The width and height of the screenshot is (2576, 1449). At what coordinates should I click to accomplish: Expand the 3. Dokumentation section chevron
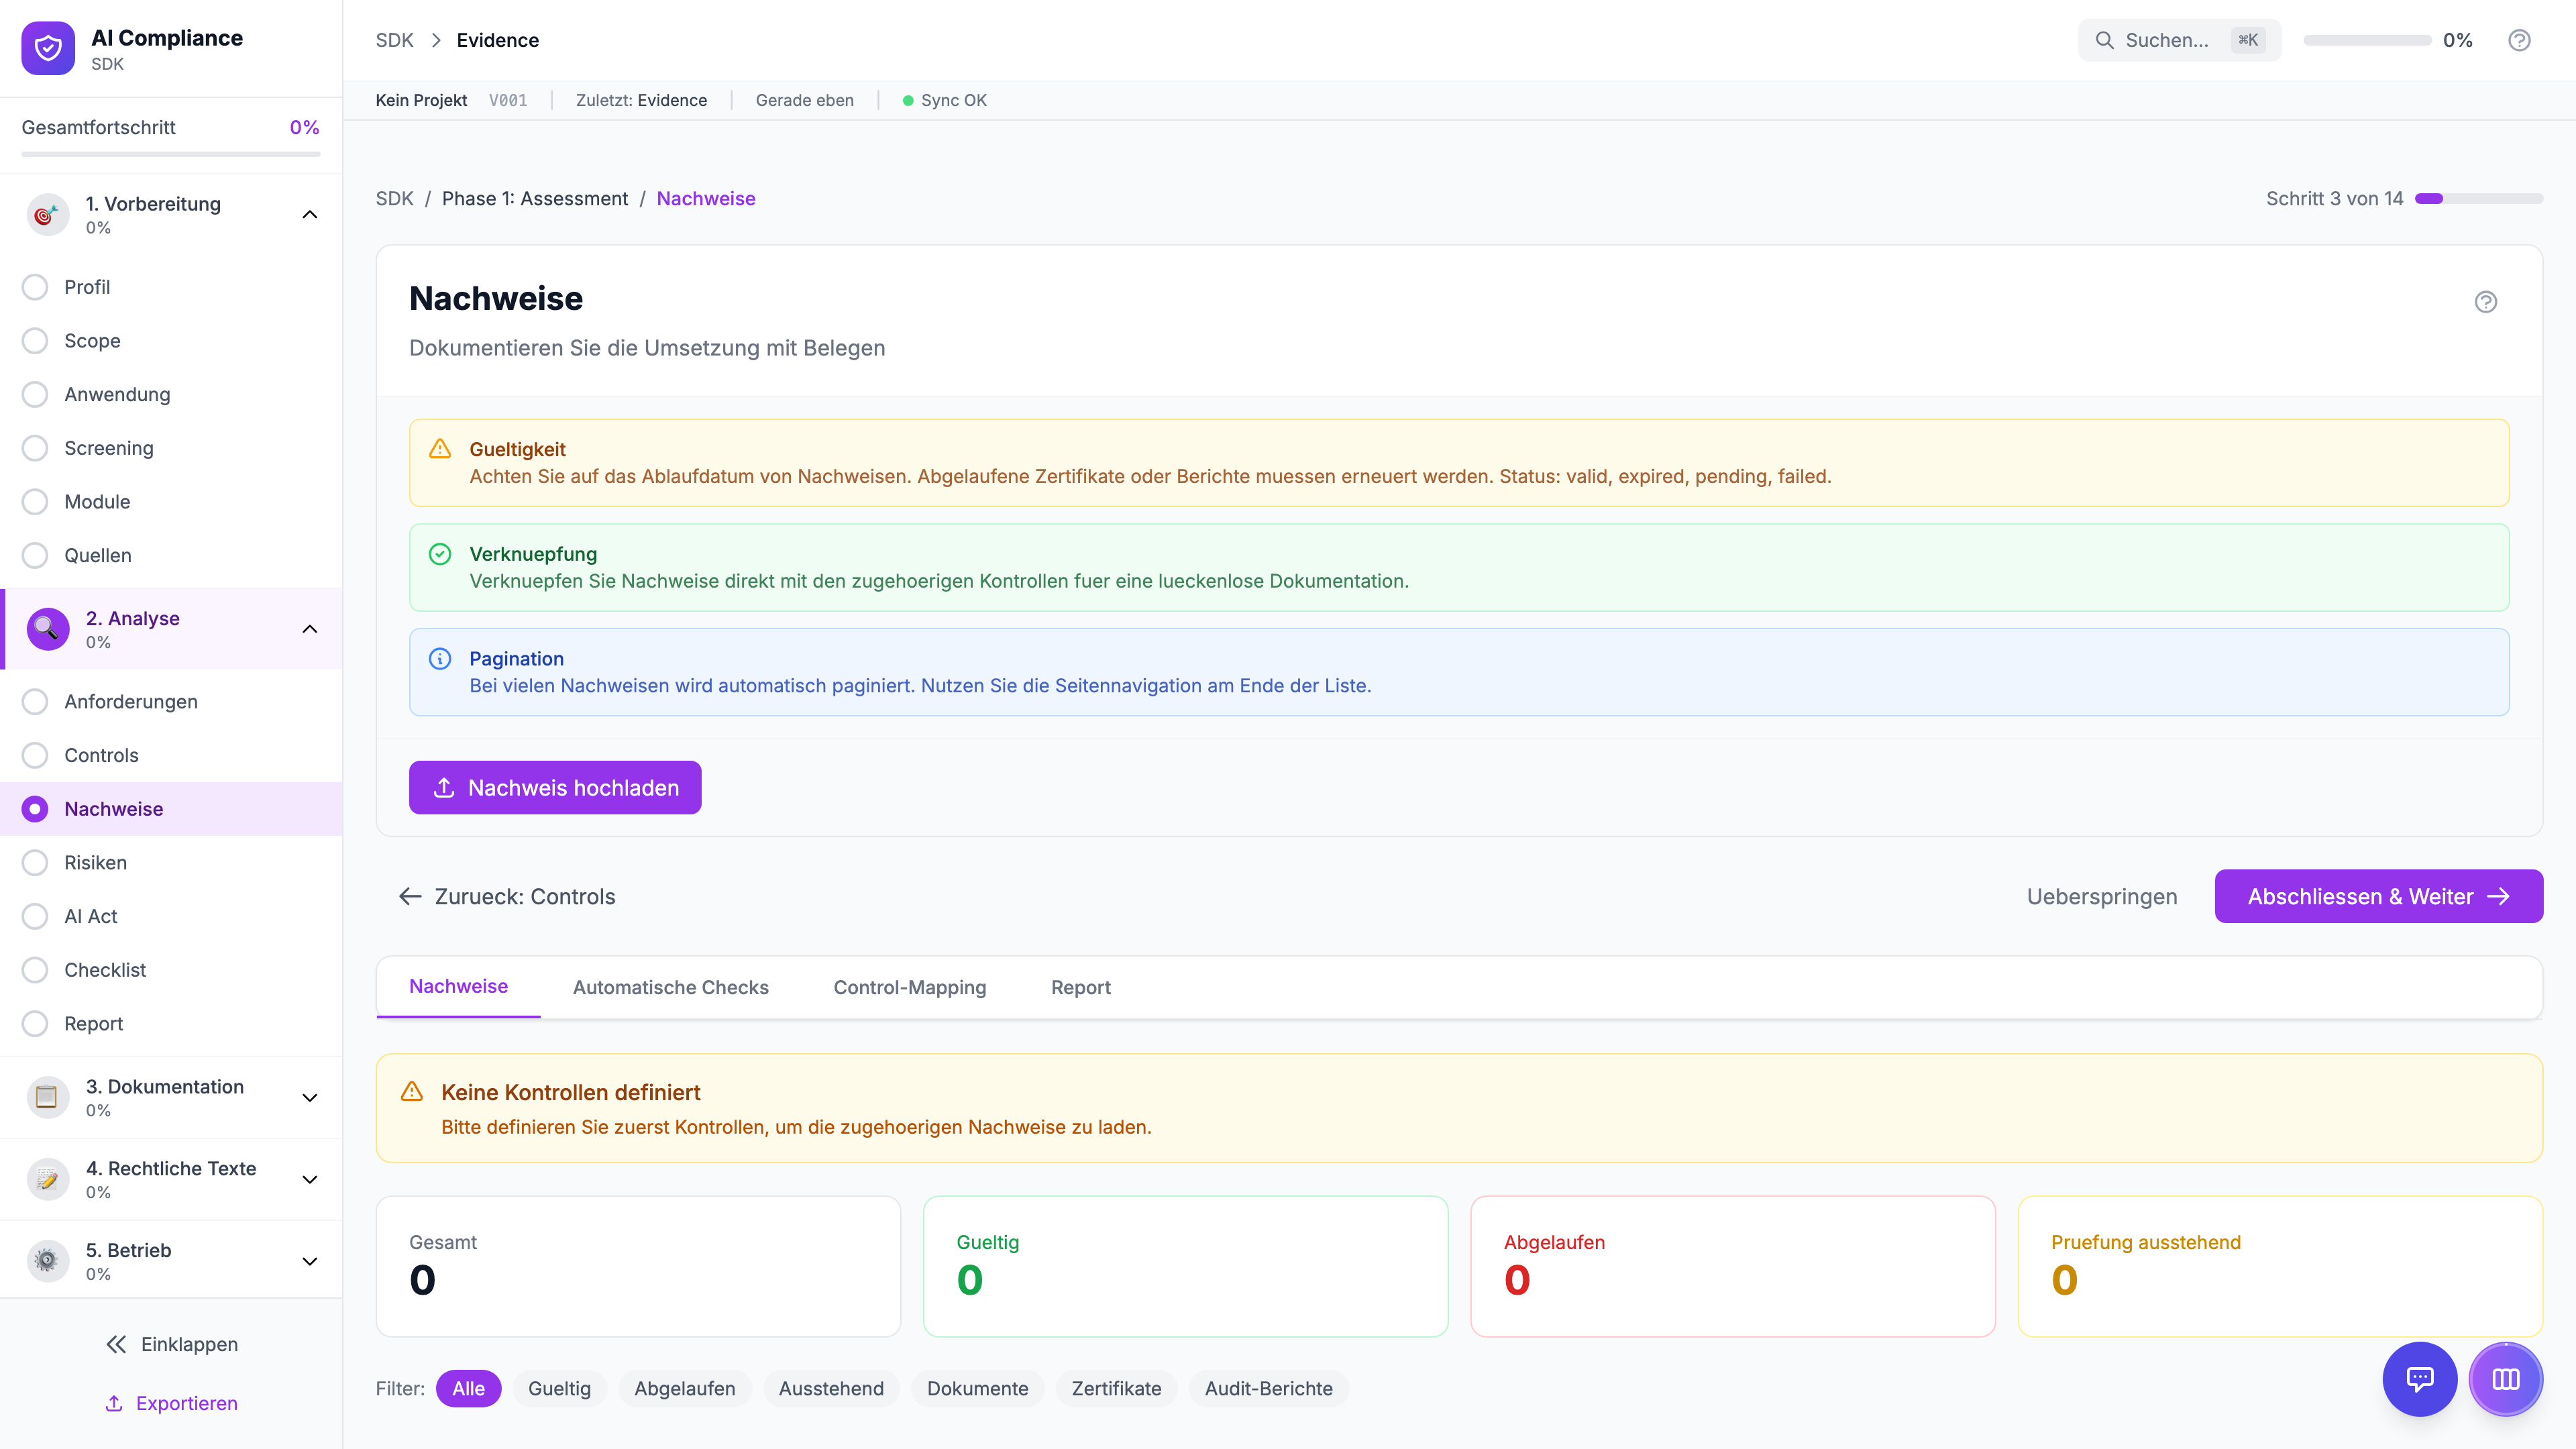(x=310, y=1097)
